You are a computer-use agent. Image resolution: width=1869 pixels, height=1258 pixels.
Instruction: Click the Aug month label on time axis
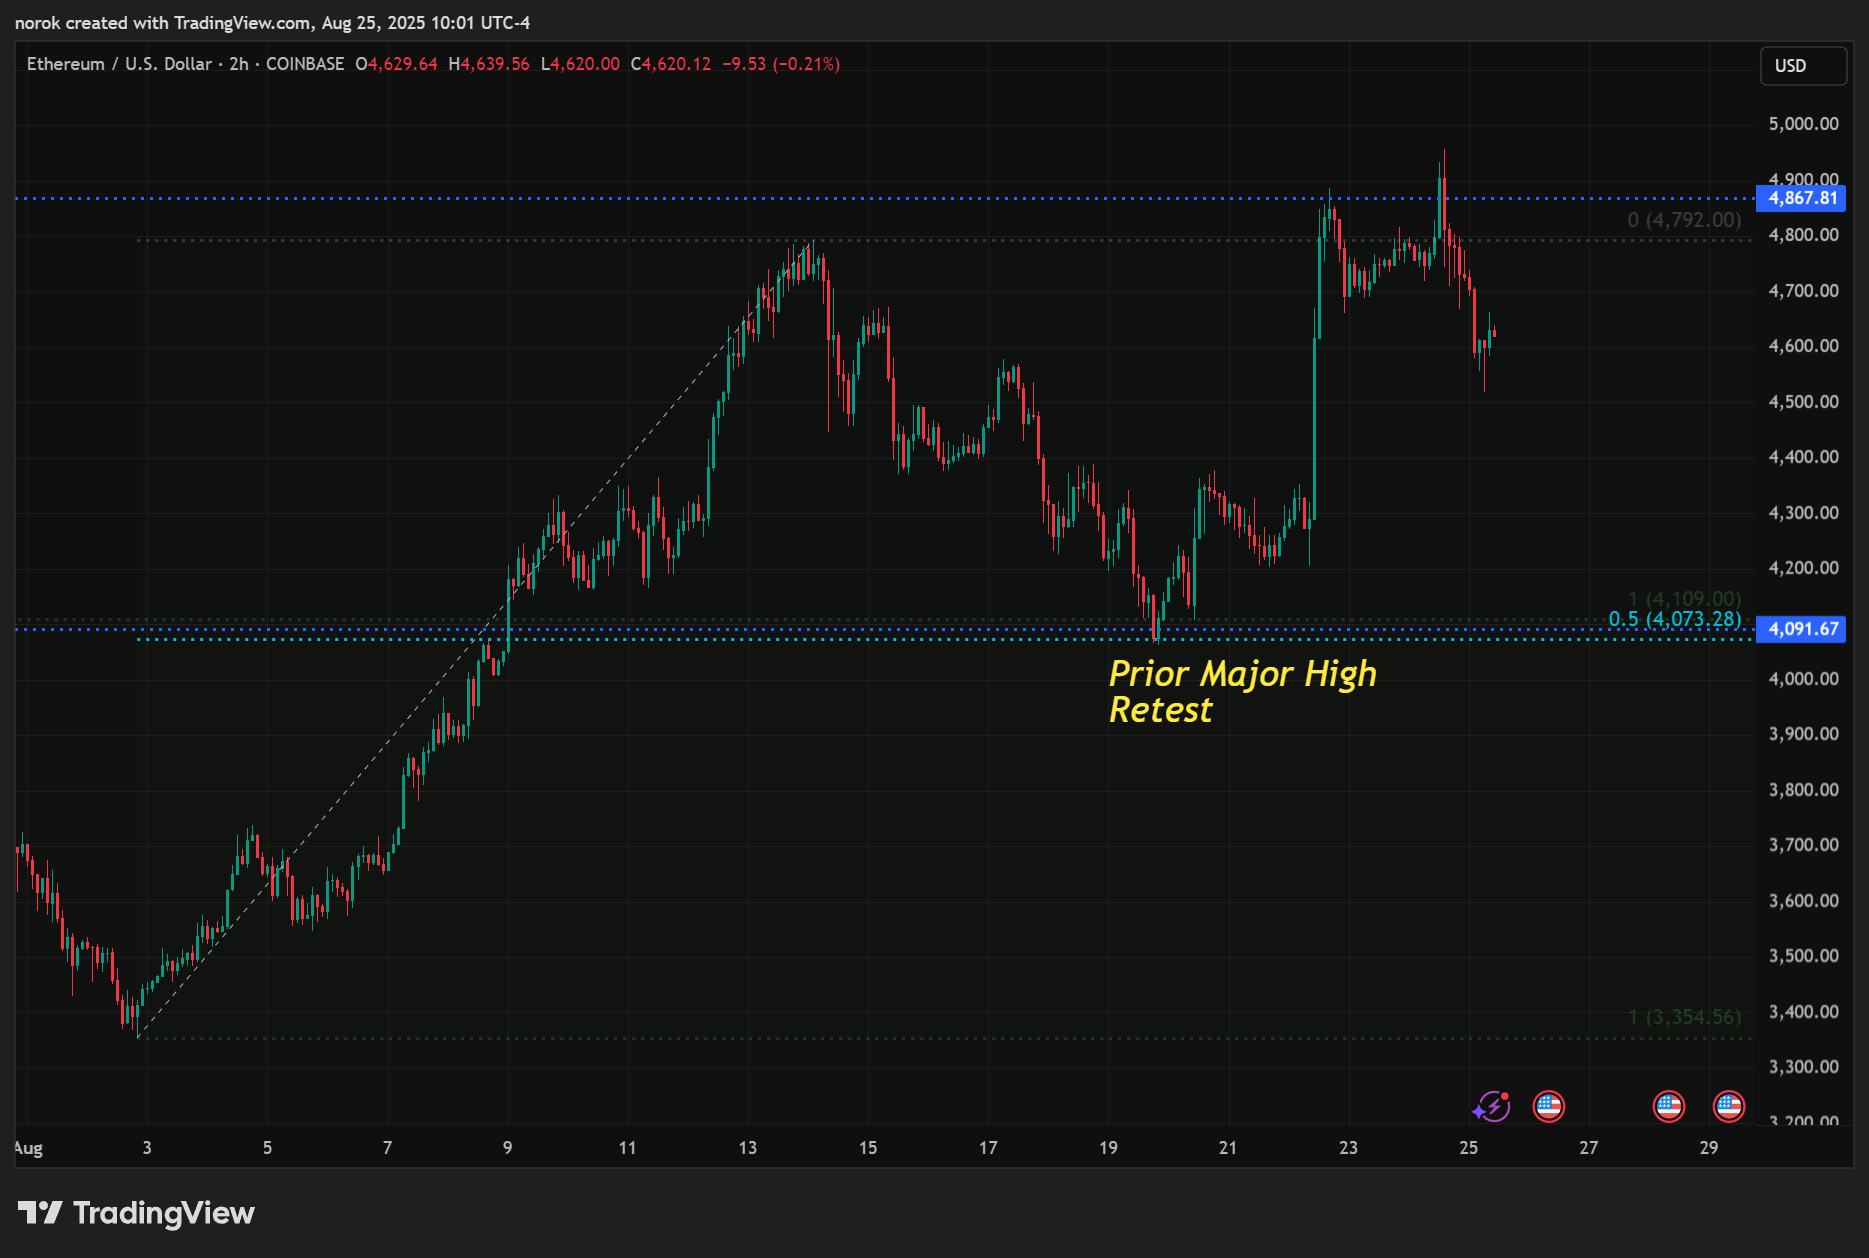coord(29,1148)
